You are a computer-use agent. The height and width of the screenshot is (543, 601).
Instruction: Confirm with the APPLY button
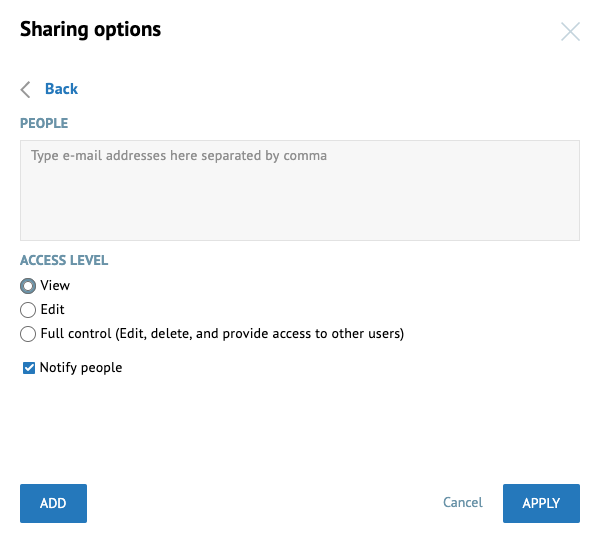pos(541,503)
